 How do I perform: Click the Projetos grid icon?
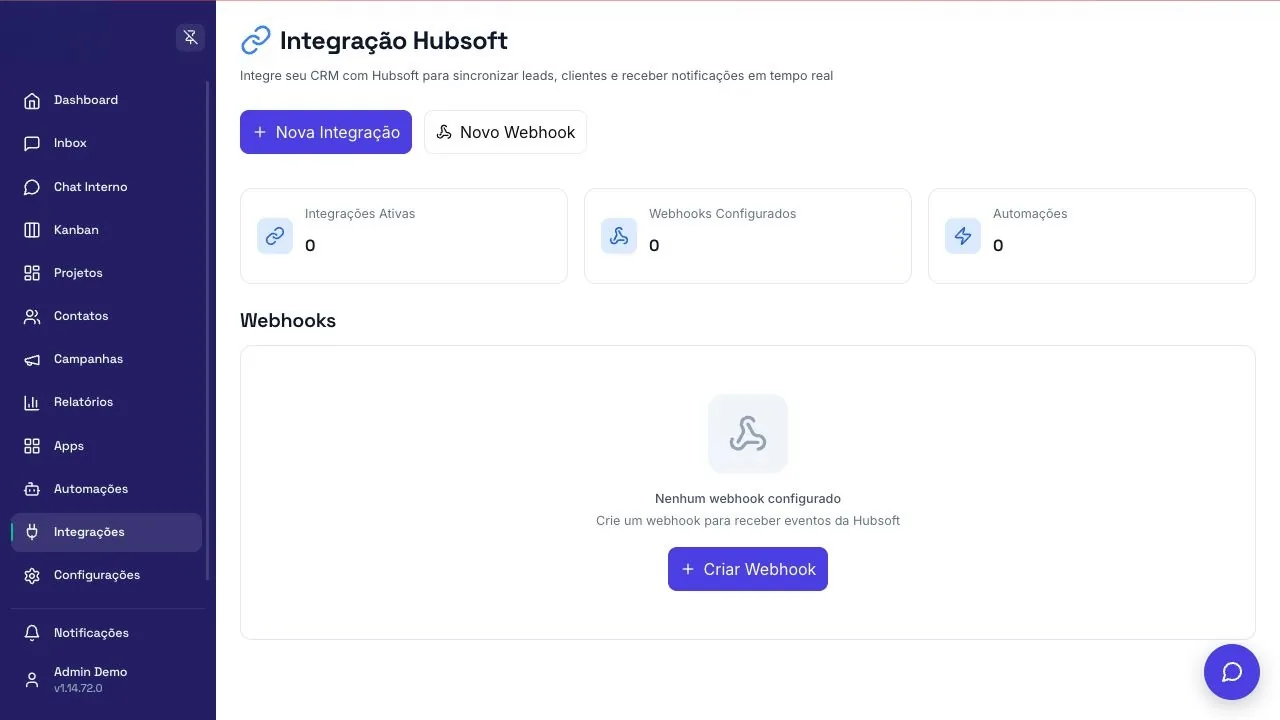tap(32, 273)
